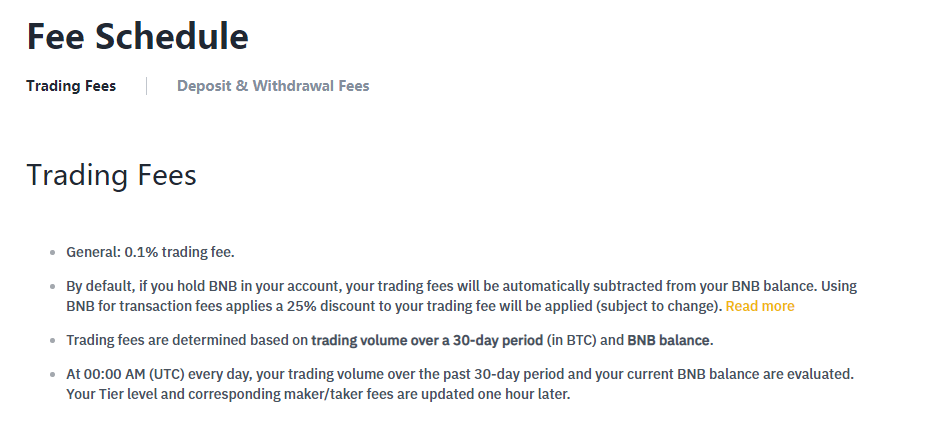Click the sentence starting By default, if you hold BNB

pos(300,286)
